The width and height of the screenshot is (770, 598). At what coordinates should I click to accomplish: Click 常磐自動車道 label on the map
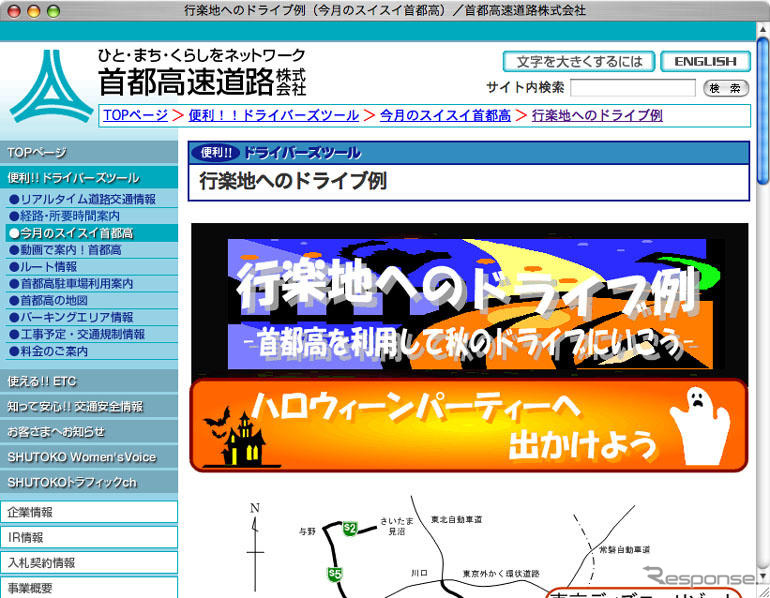pyautogui.click(x=624, y=549)
